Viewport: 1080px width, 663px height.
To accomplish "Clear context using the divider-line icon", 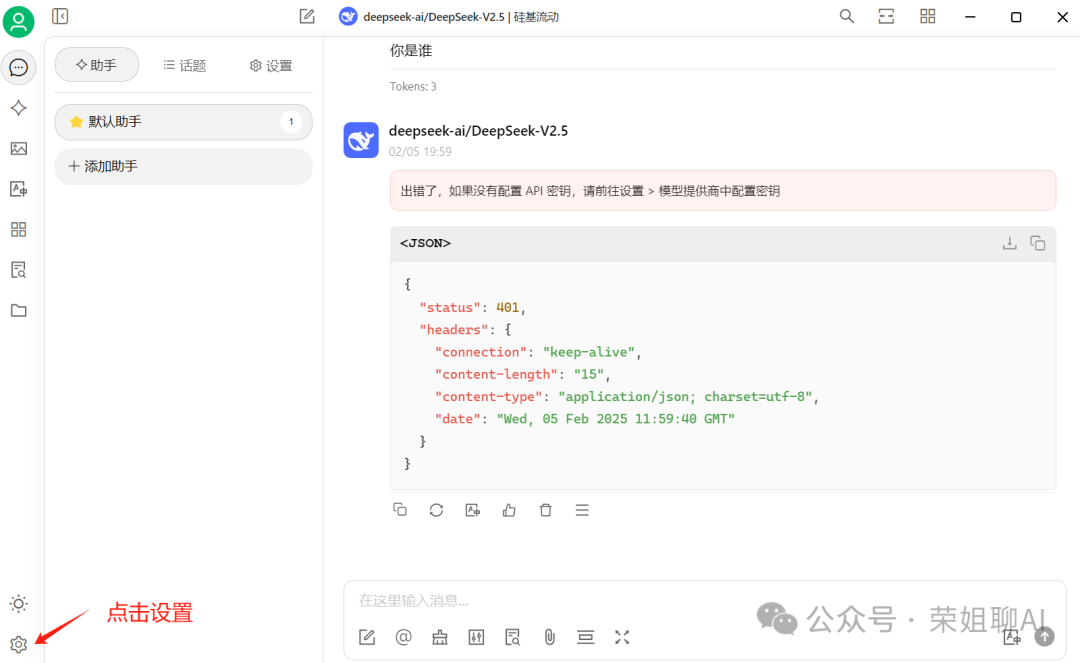I will 585,638.
